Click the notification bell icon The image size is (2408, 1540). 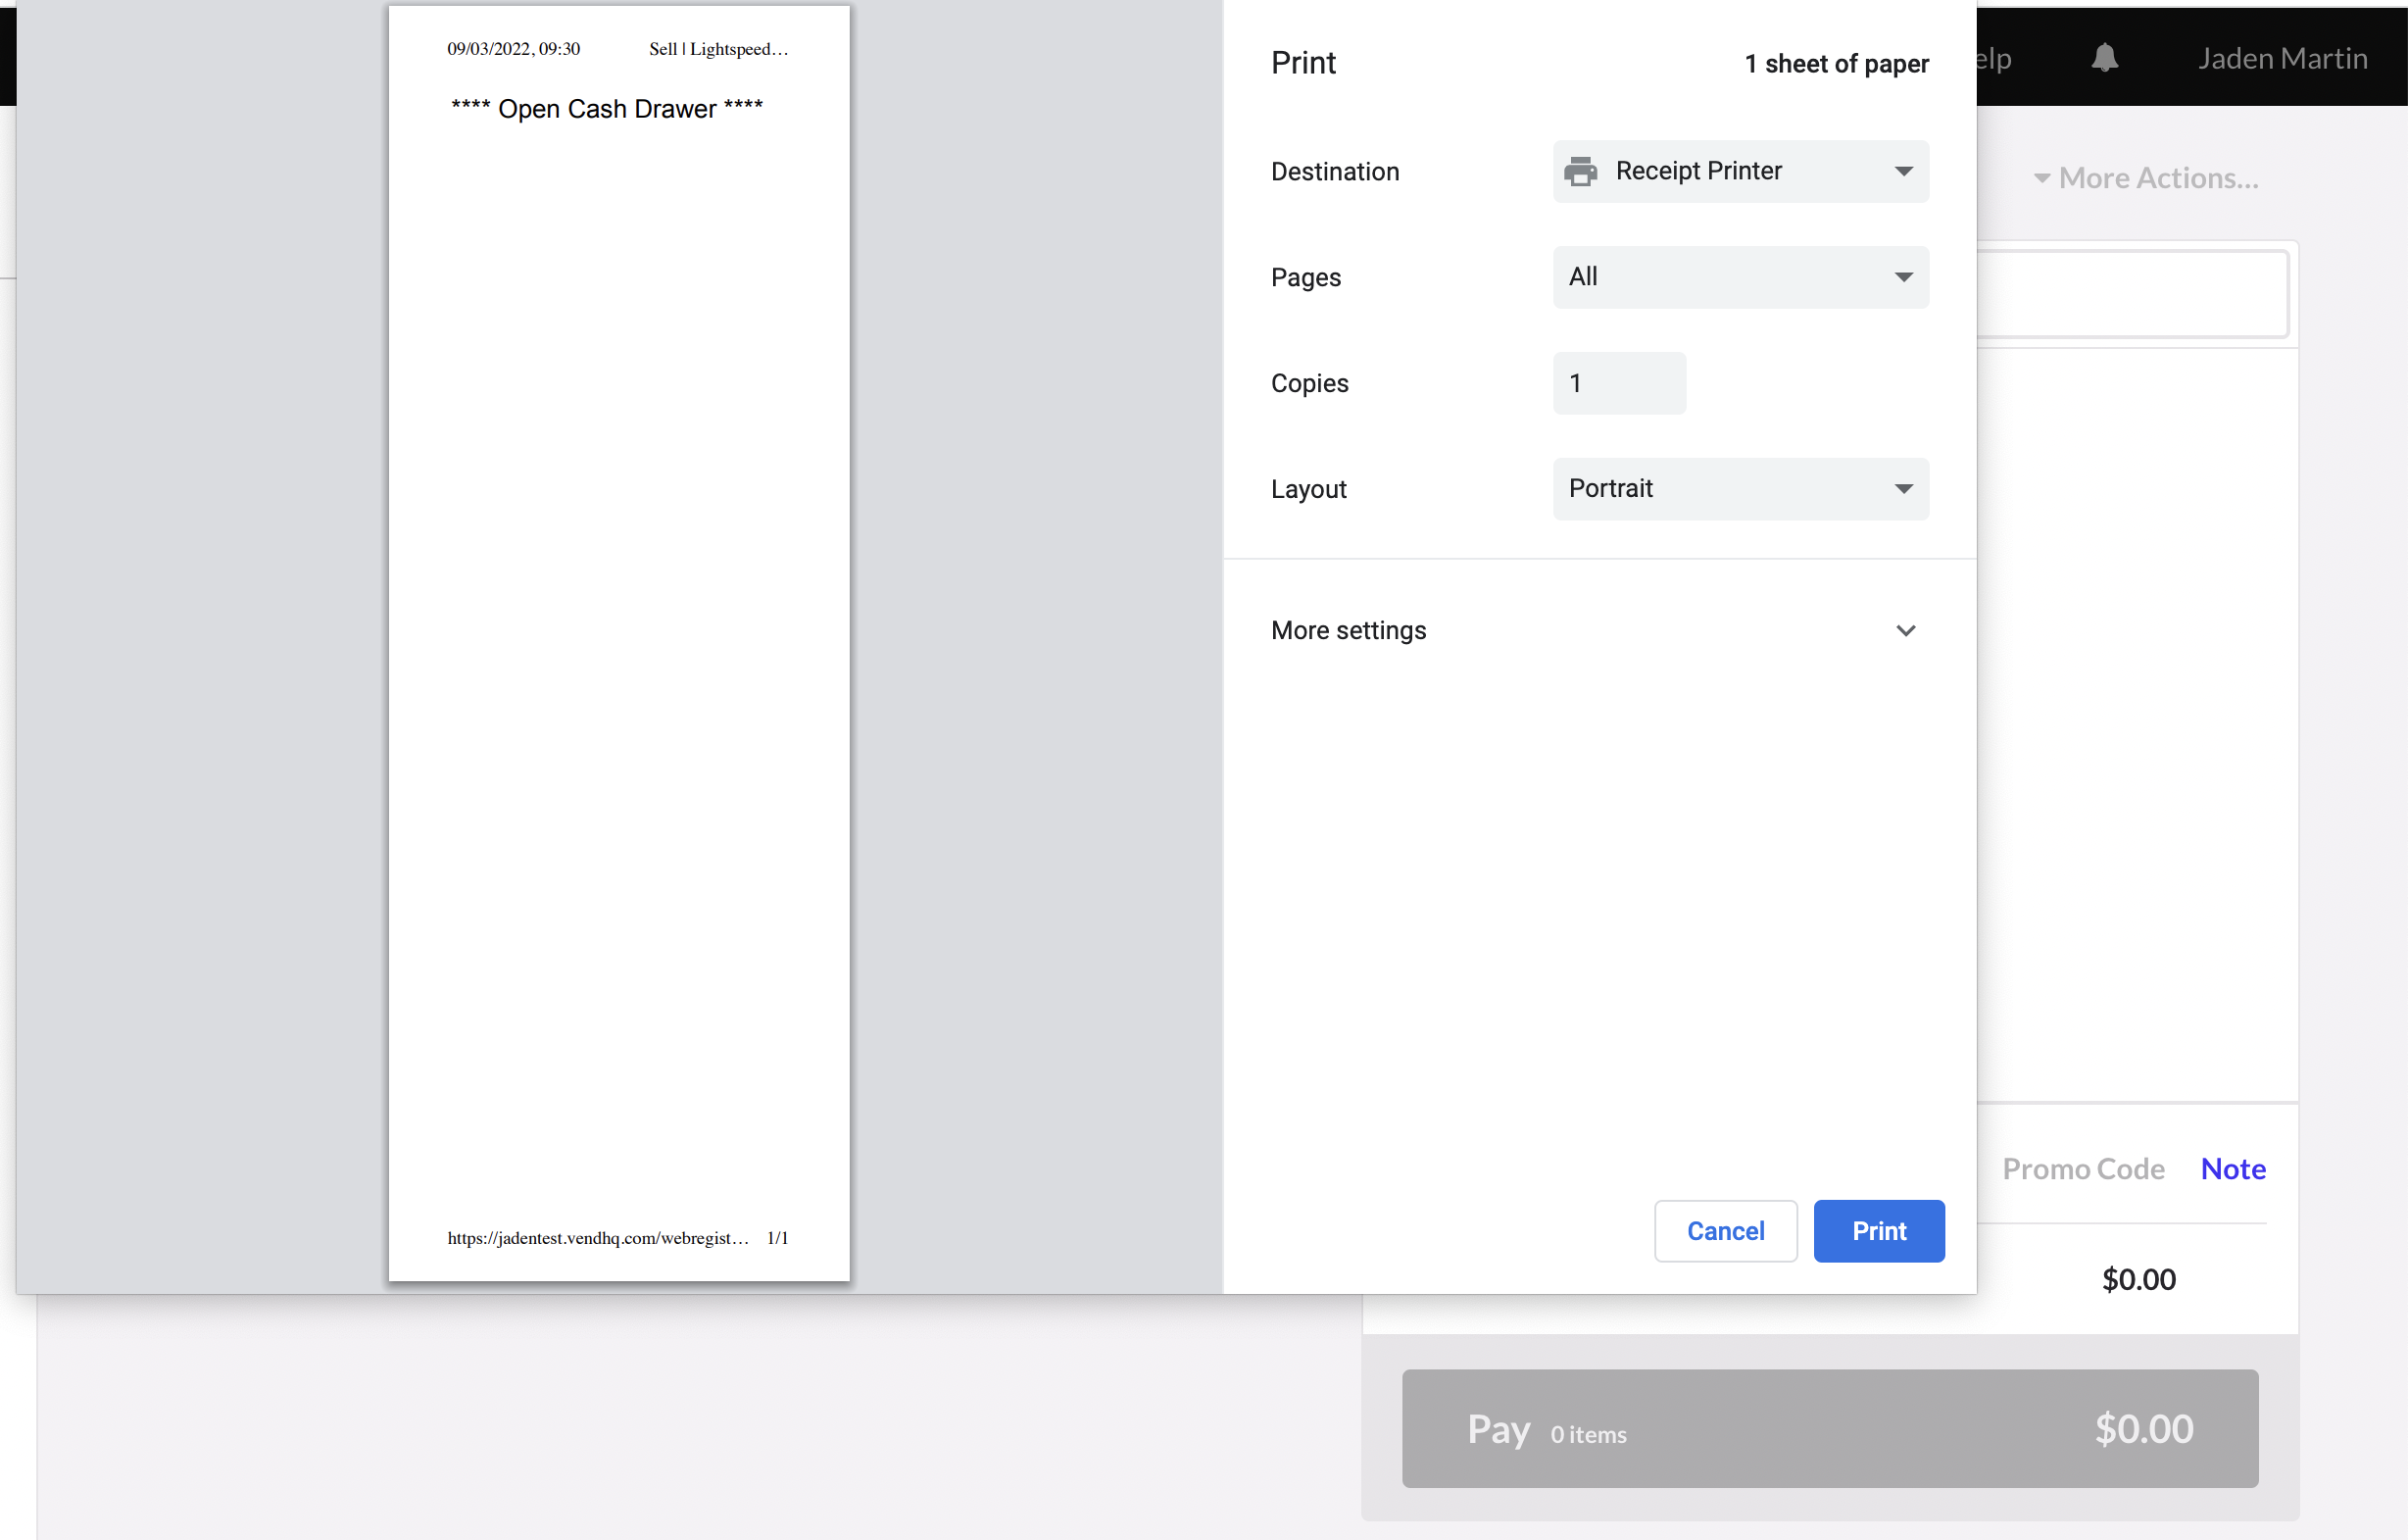(2104, 58)
